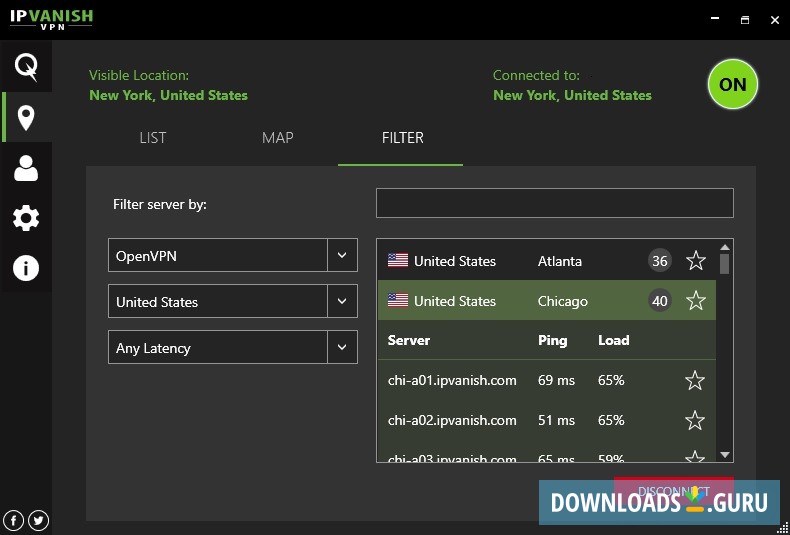Favorite the Atlanta location star
790x535 pixels.
(x=696, y=261)
